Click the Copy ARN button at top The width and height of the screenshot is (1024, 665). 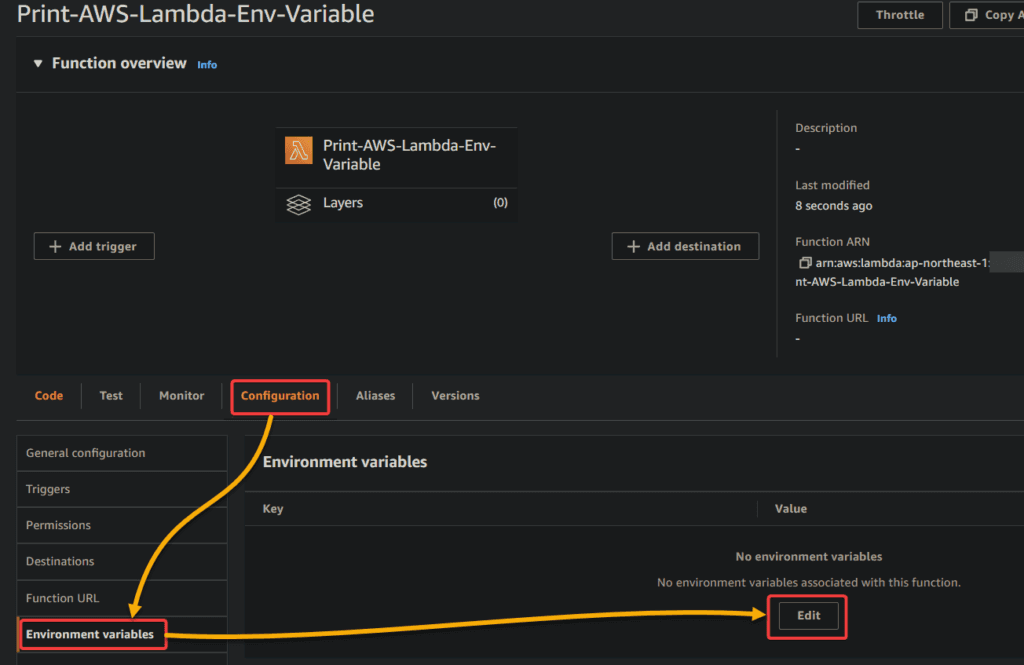coord(987,15)
